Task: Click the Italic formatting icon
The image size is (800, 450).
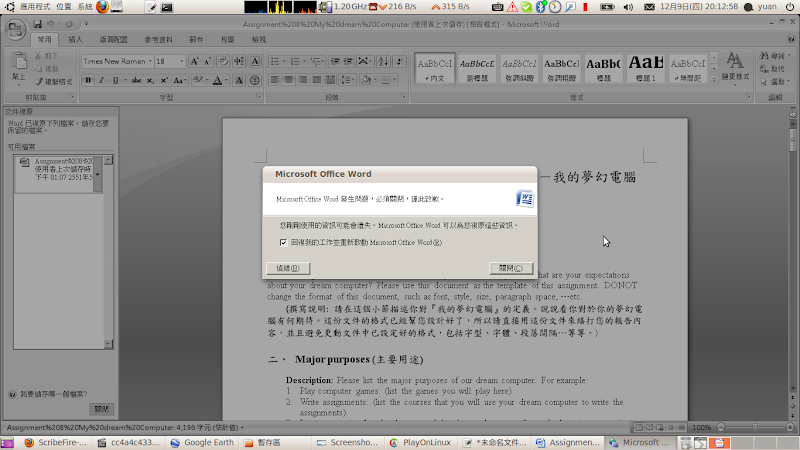Action: click(x=99, y=79)
